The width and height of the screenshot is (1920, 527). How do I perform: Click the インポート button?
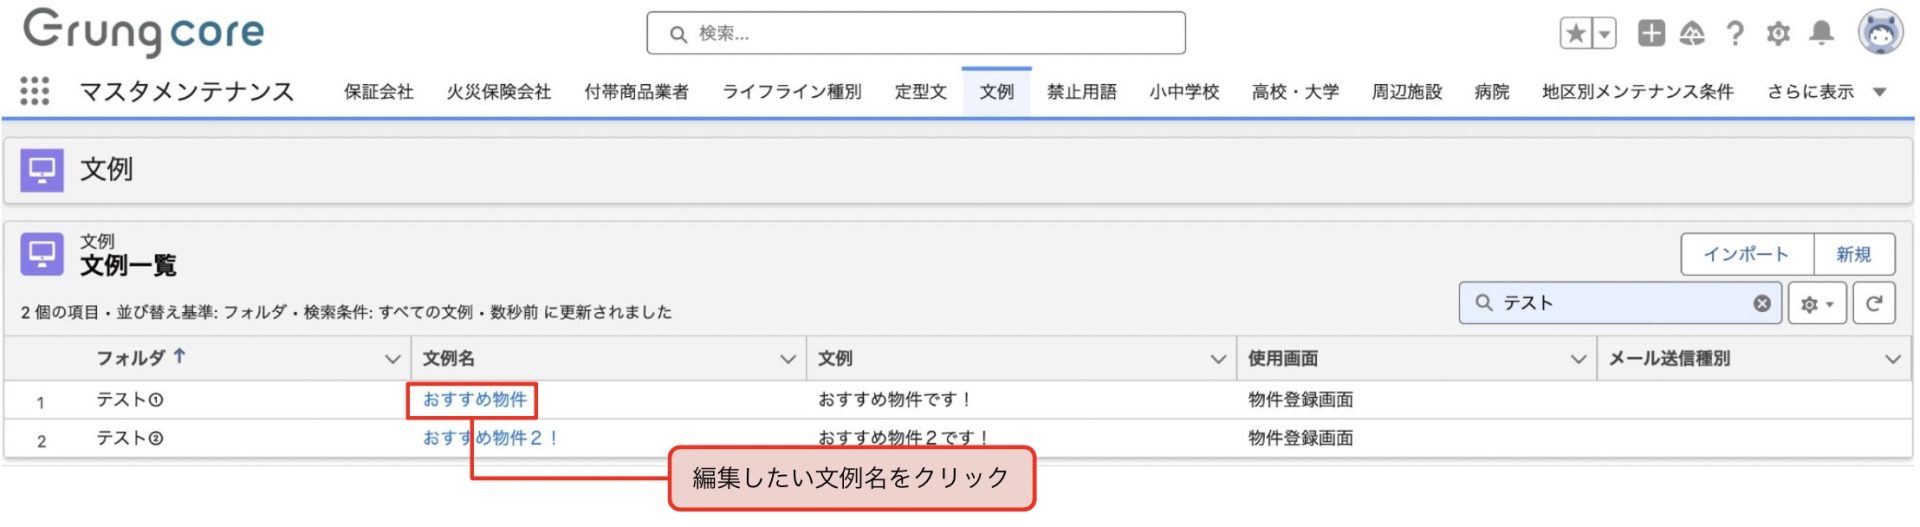click(x=1746, y=254)
